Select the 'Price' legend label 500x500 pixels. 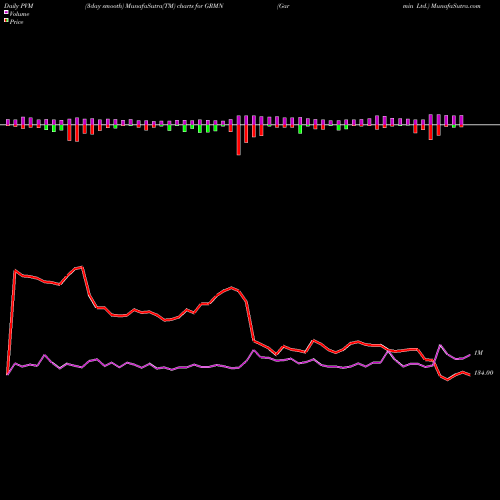point(16,22)
